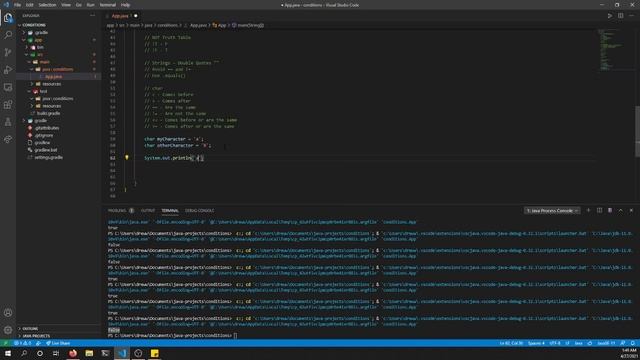Image resolution: width=640 pixels, height=360 pixels.
Task: Open Explorer panel More Actions ellipsis
Action: 93,16
